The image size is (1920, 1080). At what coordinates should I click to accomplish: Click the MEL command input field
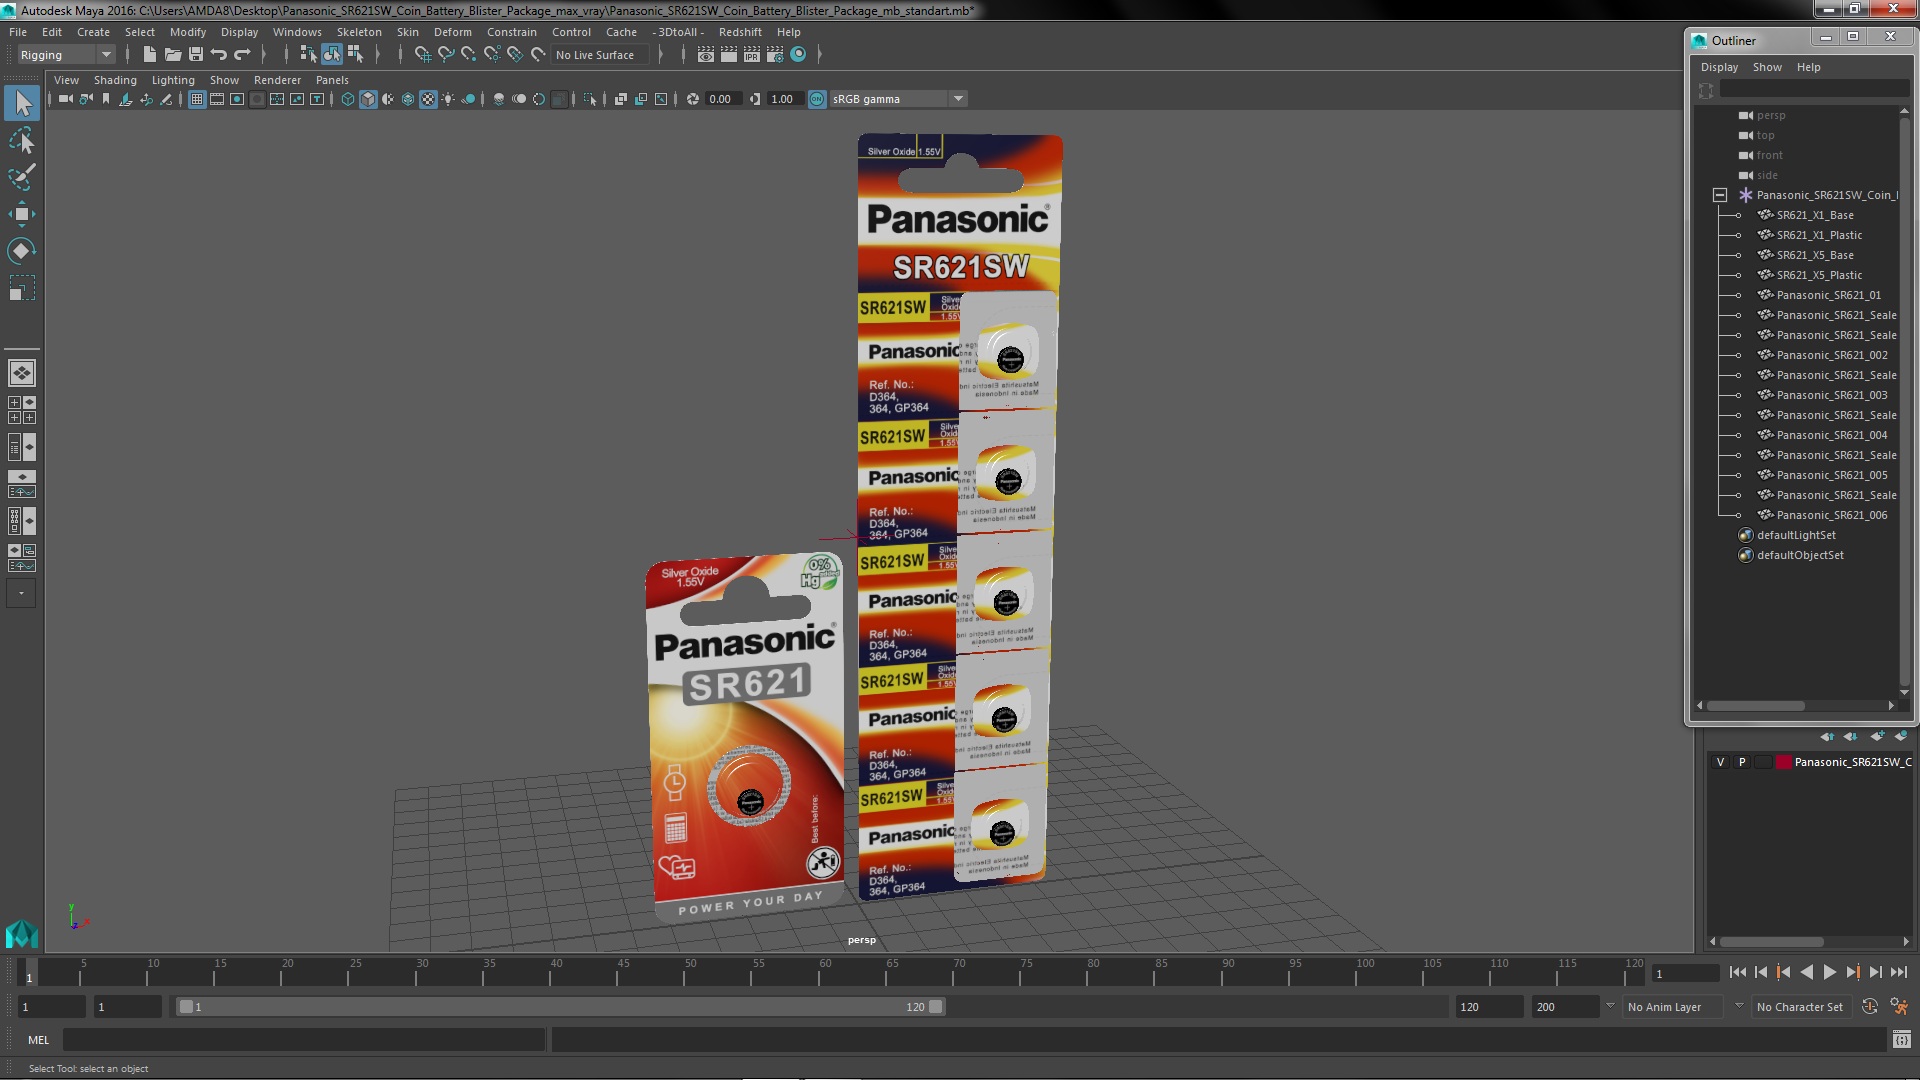coord(304,1040)
